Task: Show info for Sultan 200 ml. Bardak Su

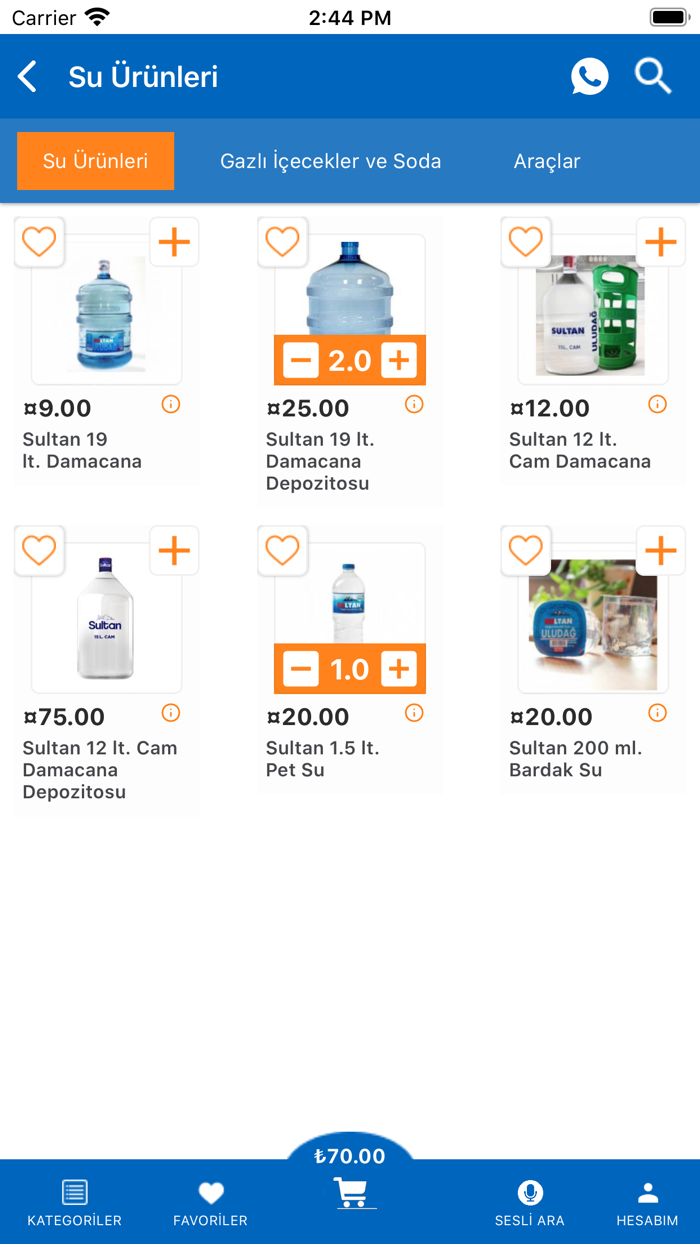Action: pos(657,713)
